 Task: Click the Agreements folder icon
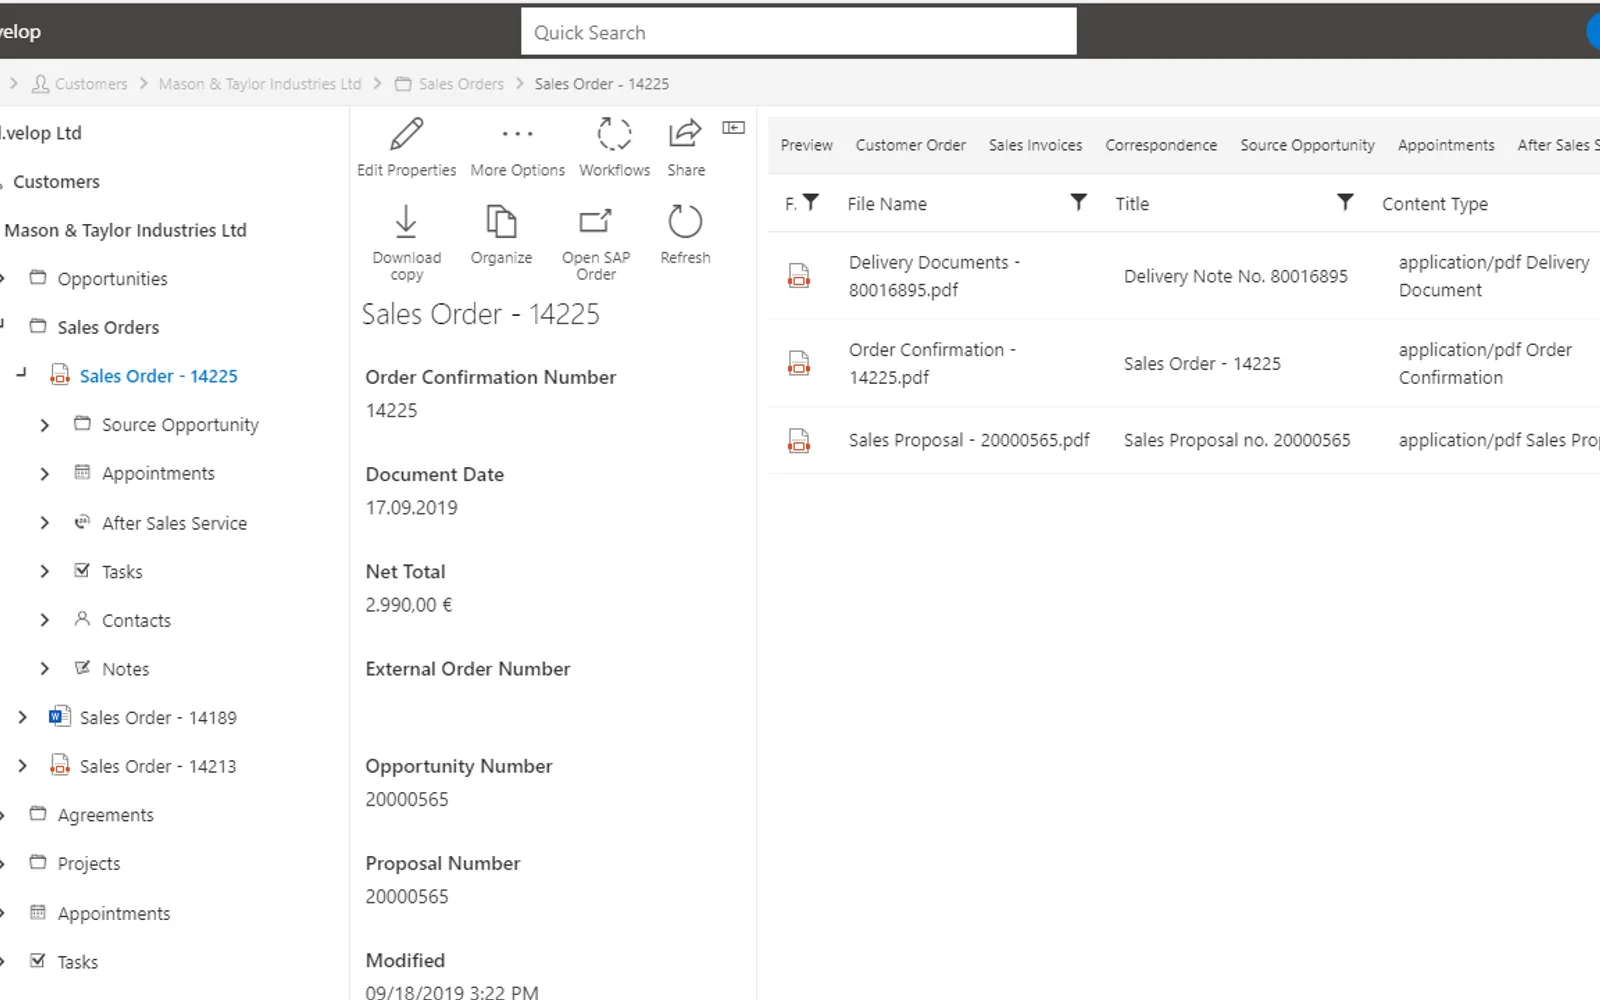38,814
